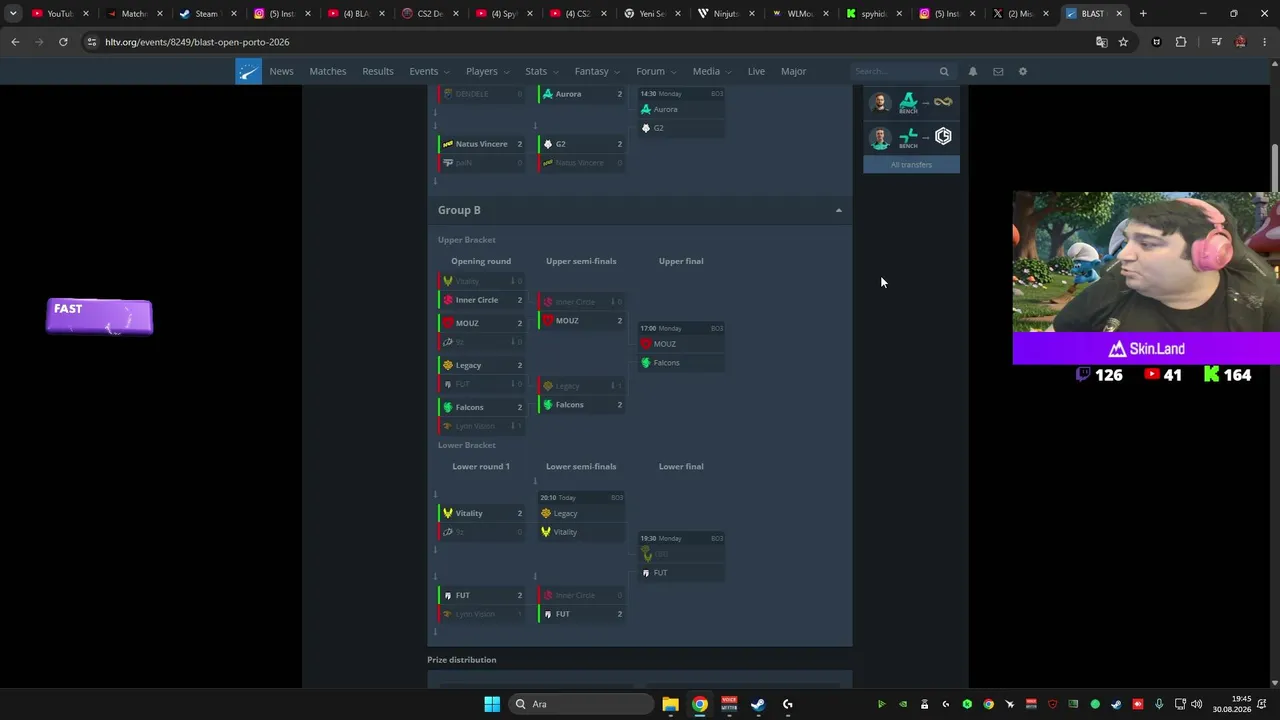The width and height of the screenshot is (1280, 720).
Task: Click the FAST overlay button
Action: pos(99,316)
